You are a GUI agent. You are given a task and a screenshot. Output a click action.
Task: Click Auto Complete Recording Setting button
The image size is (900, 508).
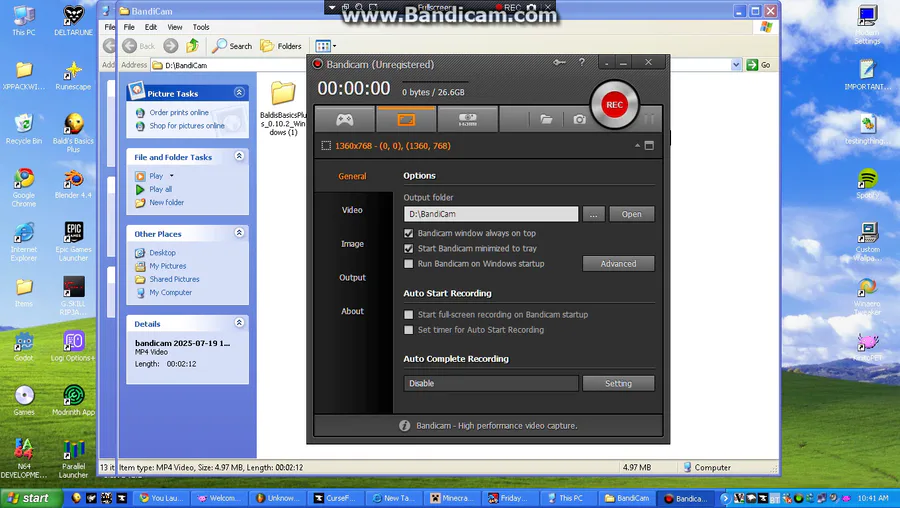[x=618, y=383]
